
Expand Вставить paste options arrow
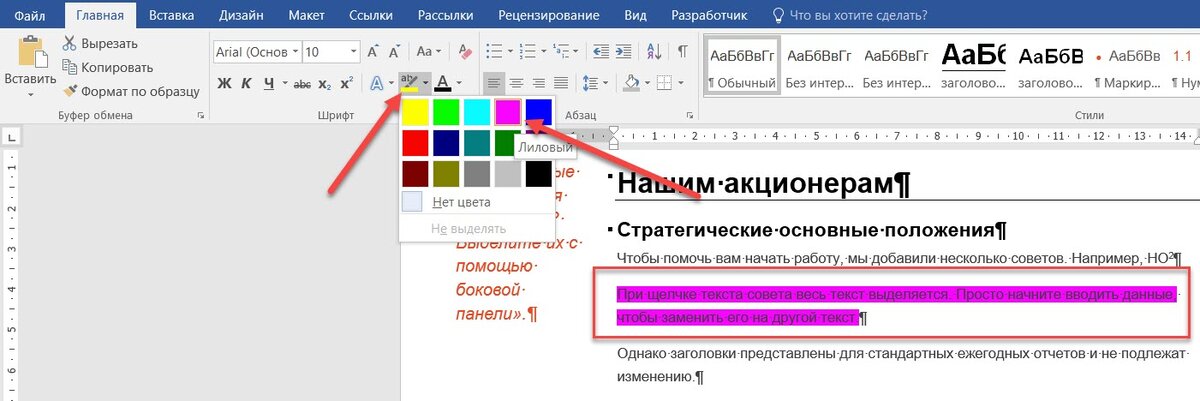(30, 95)
